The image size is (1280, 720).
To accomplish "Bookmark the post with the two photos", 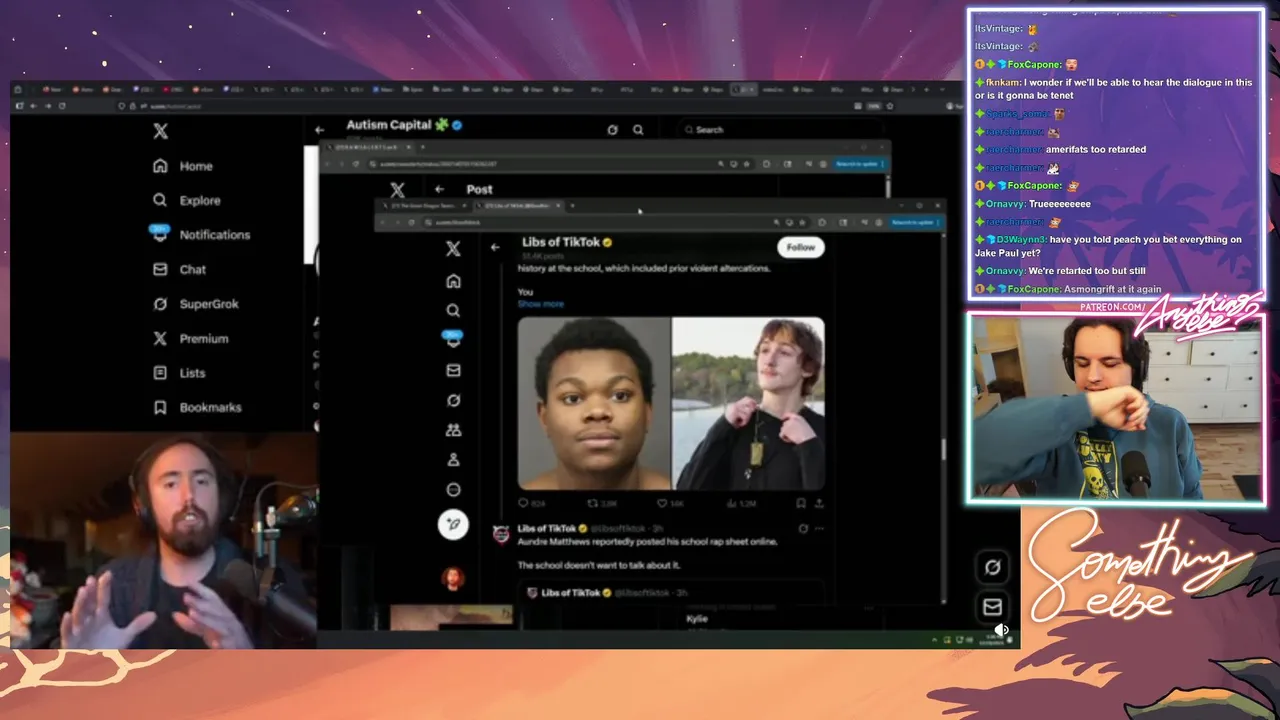I will pyautogui.click(x=801, y=503).
